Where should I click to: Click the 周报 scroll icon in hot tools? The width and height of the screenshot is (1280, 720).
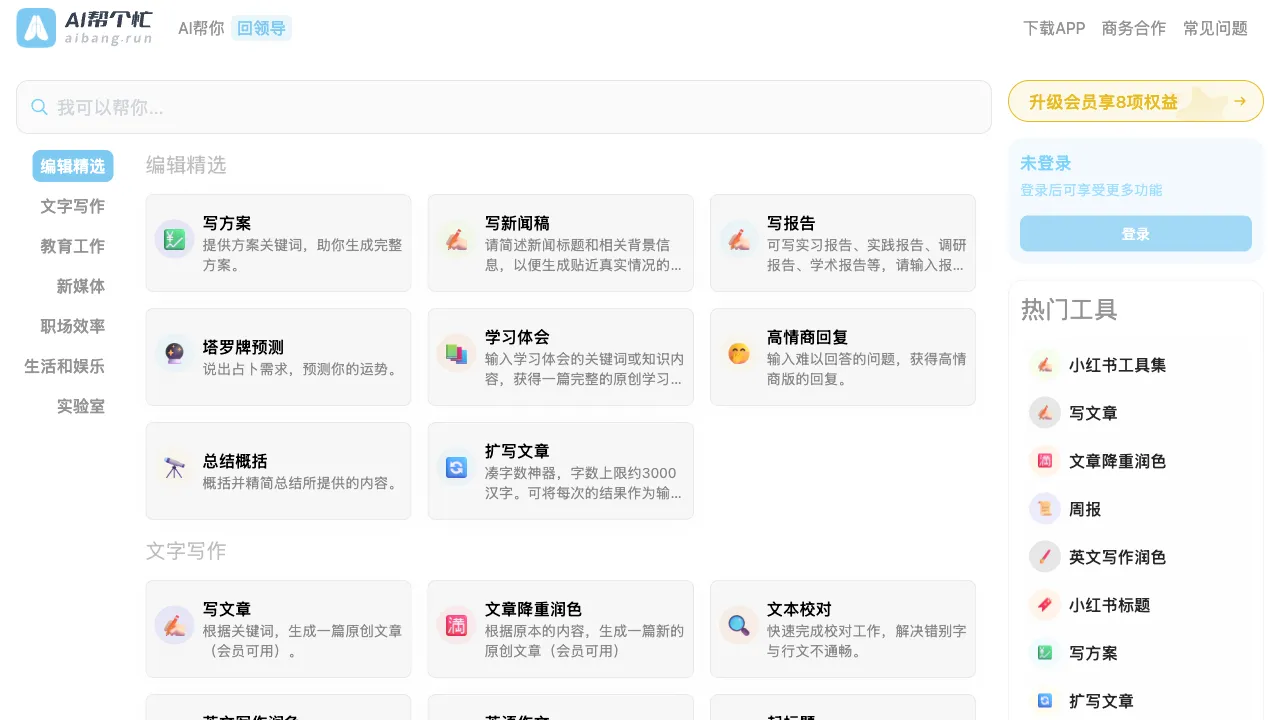click(1045, 509)
